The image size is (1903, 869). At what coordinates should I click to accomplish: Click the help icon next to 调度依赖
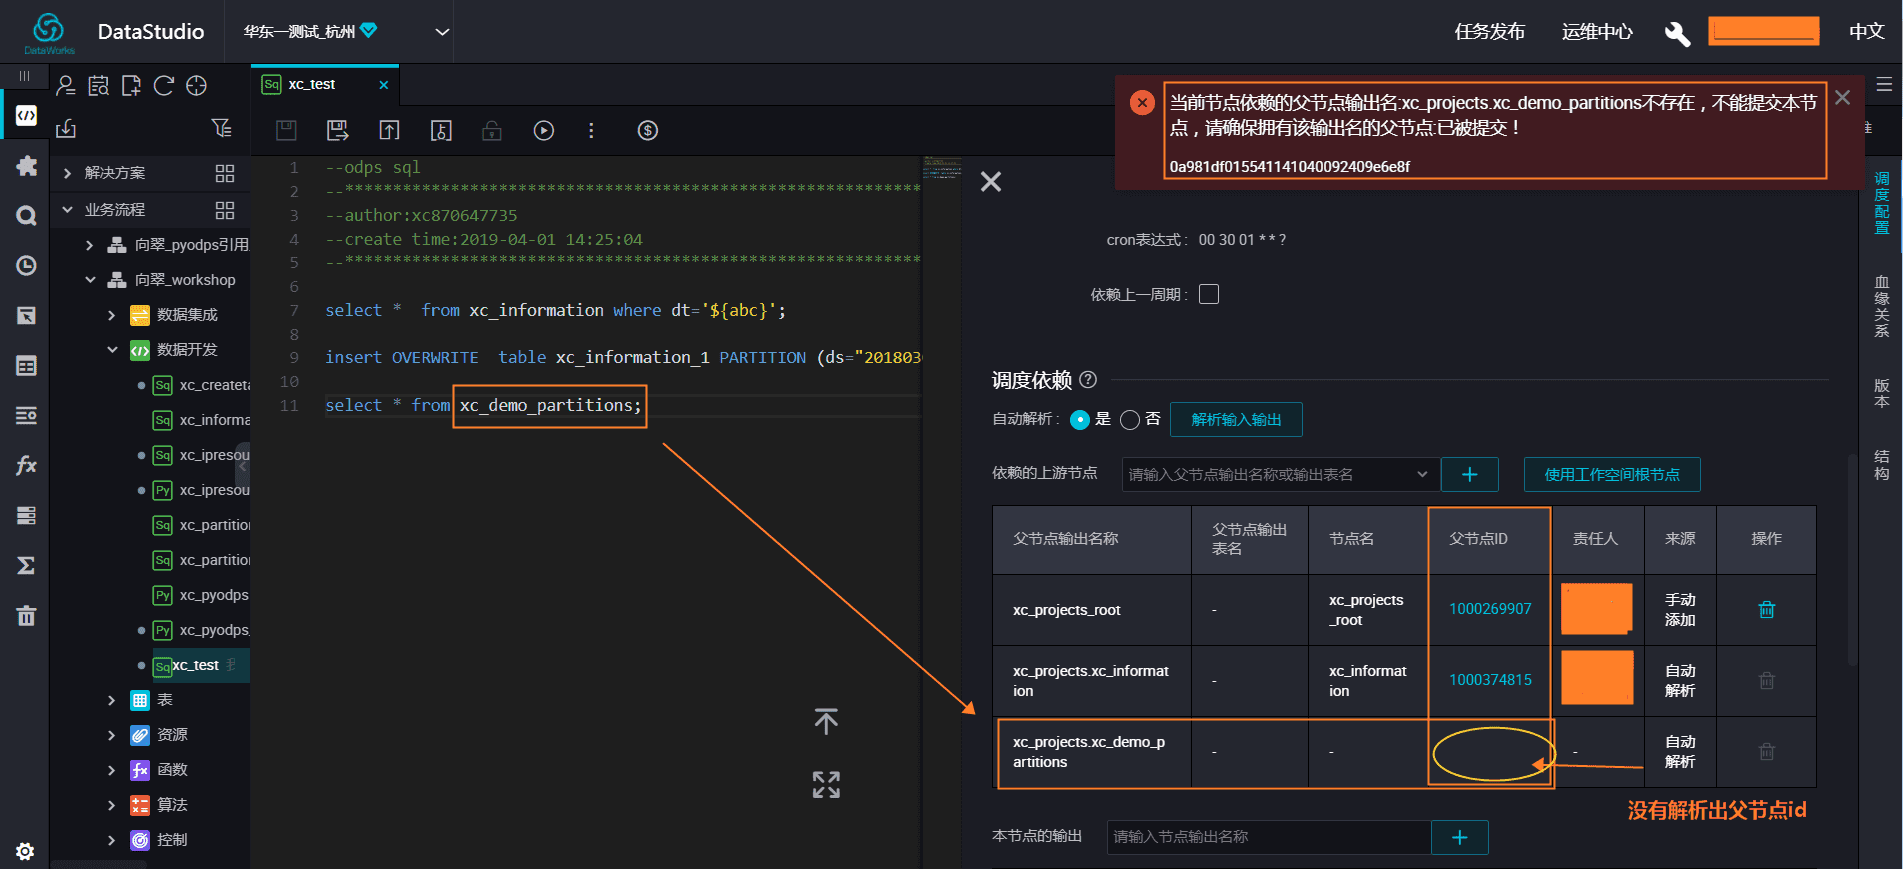[x=1089, y=380]
